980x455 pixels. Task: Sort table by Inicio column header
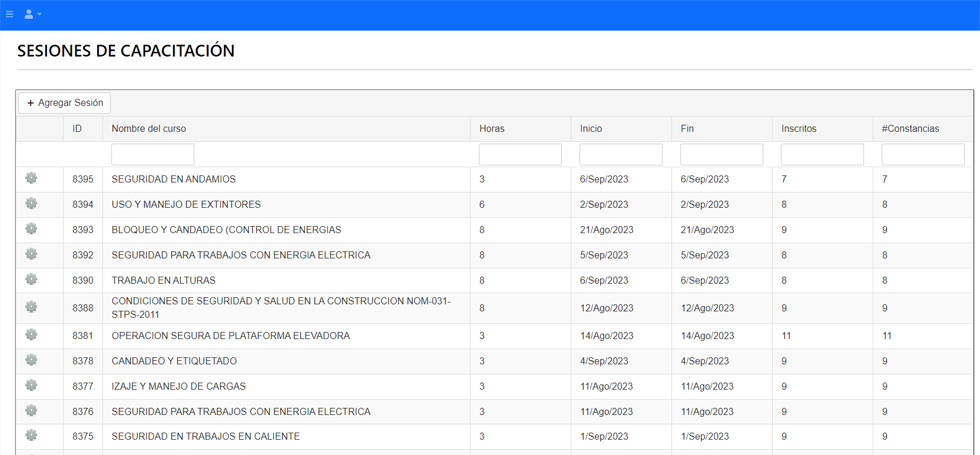pos(591,129)
